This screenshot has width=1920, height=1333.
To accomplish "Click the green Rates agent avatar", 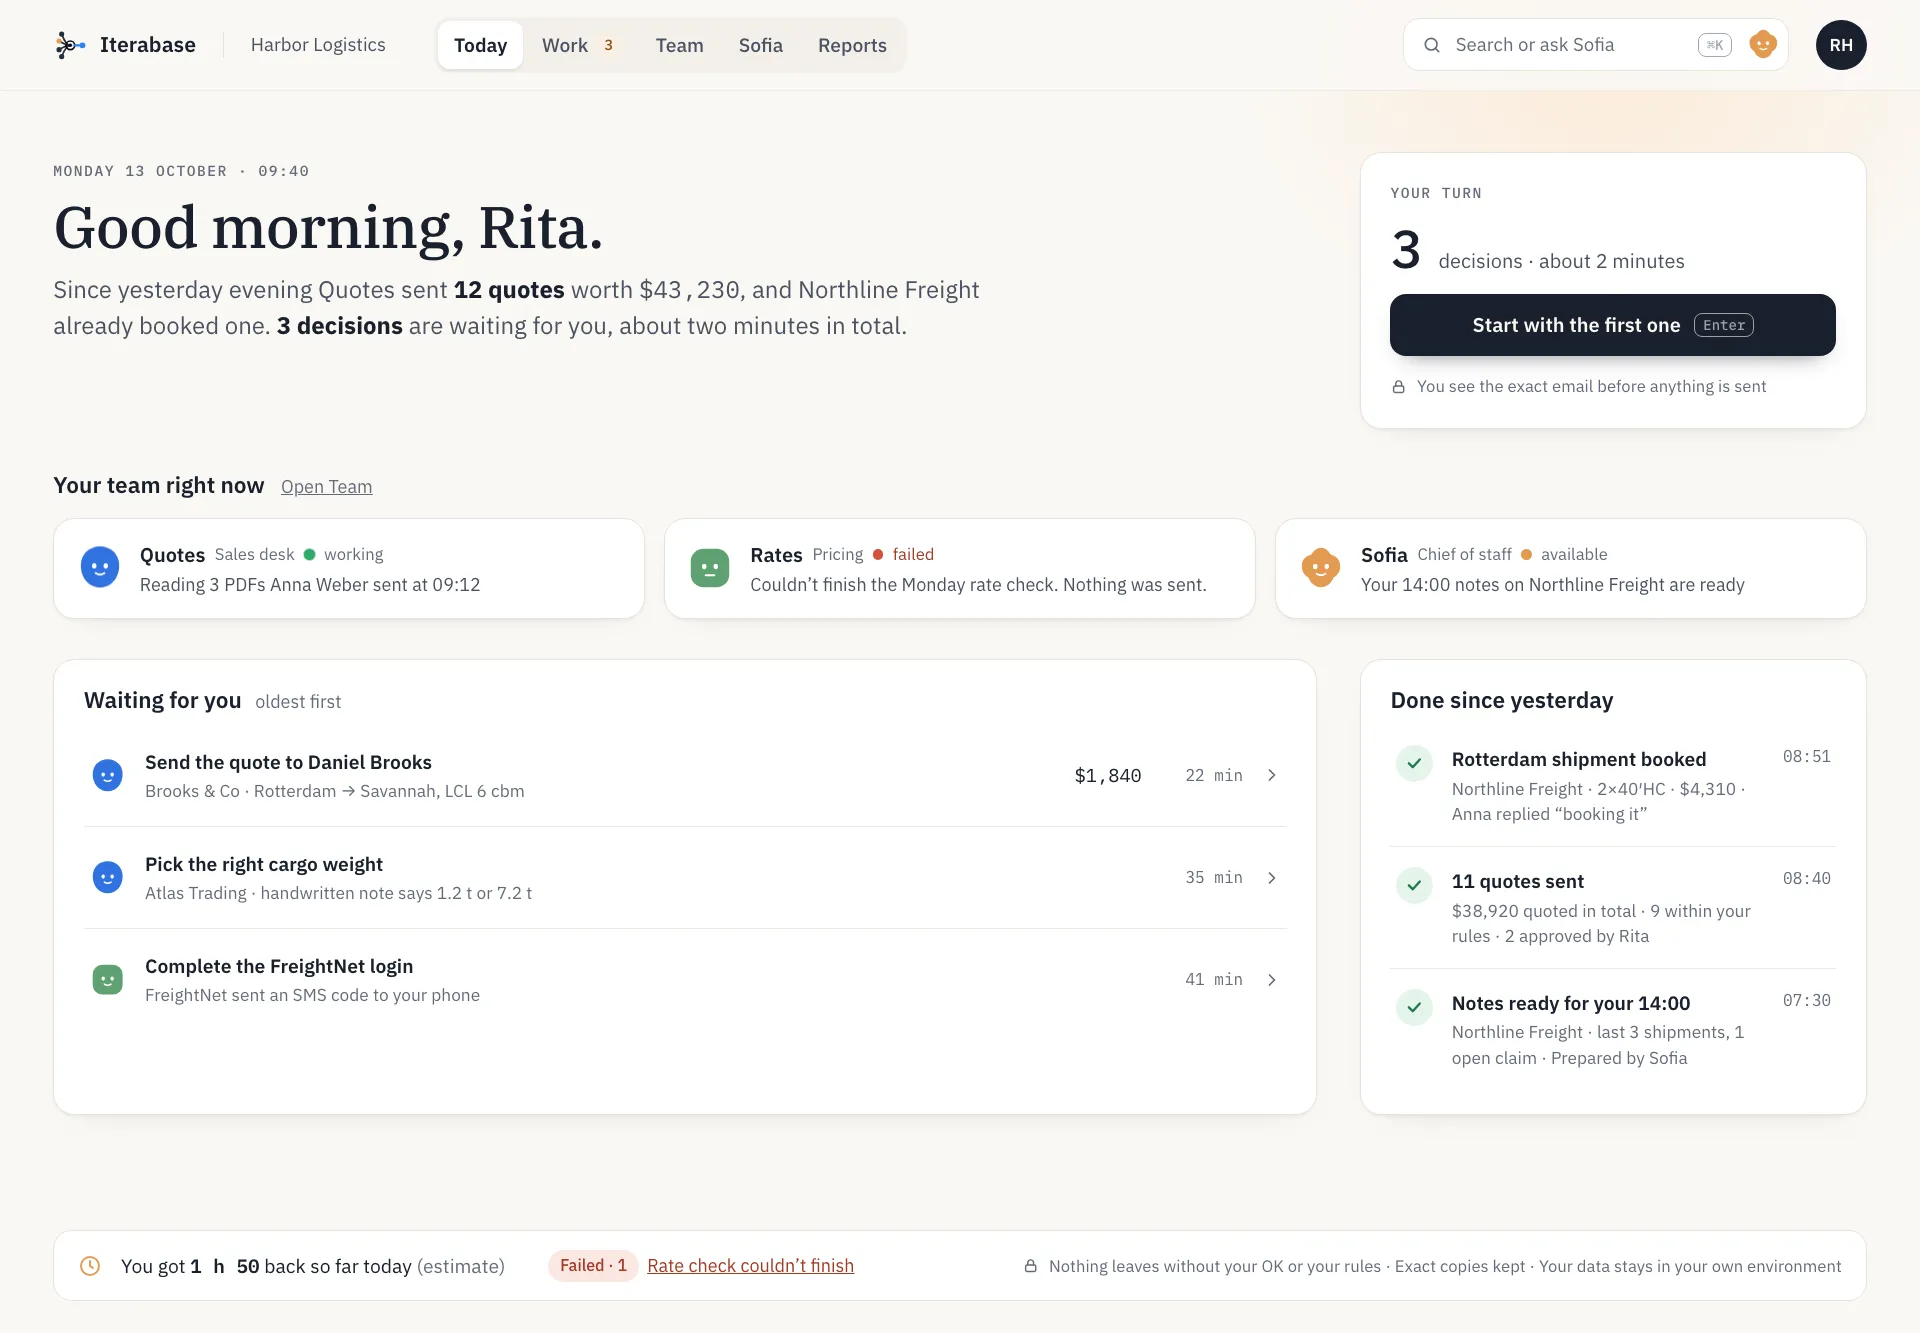I will [710, 568].
